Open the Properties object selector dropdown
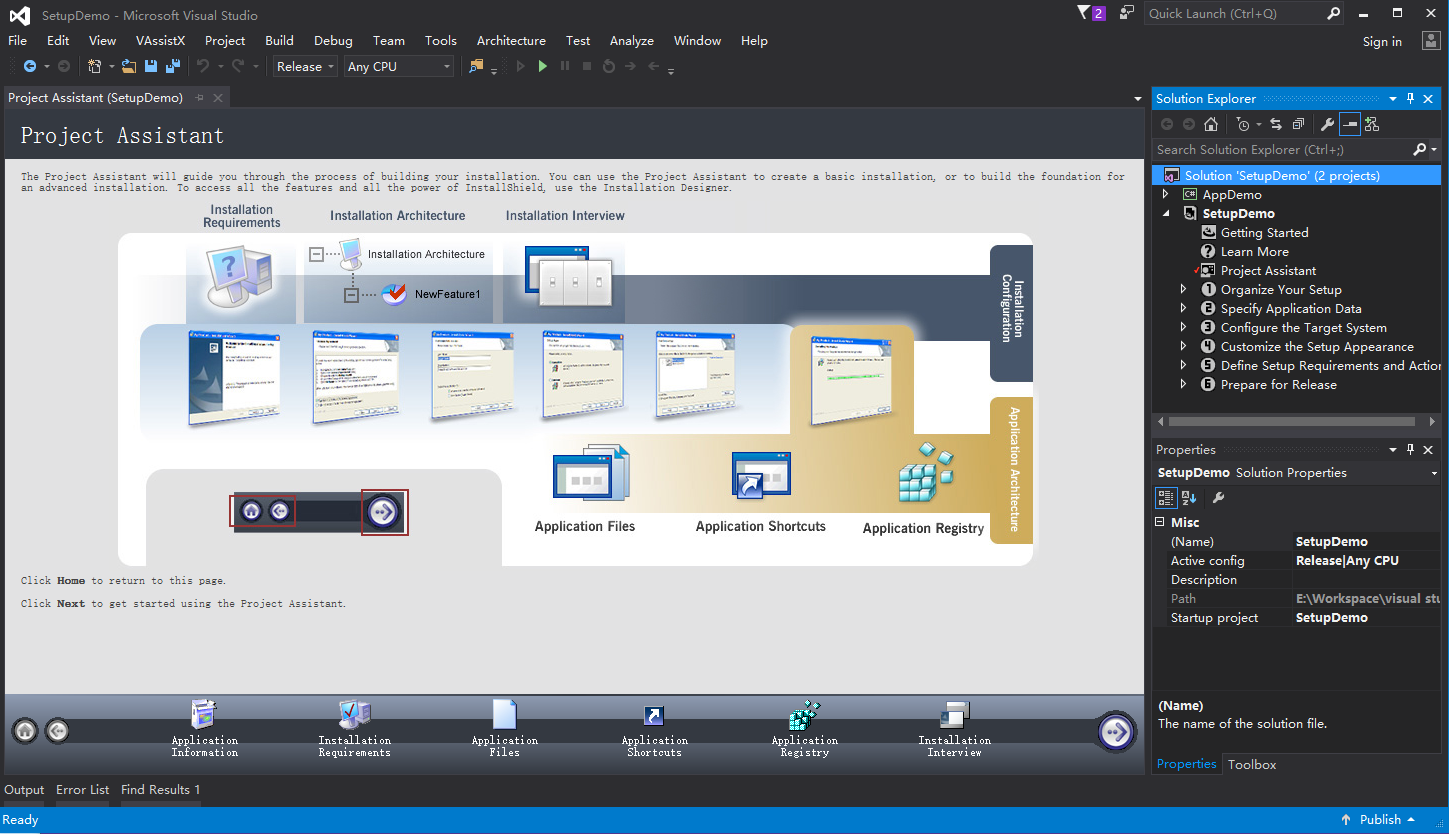Viewport: 1449px width, 834px height. coord(1435,473)
